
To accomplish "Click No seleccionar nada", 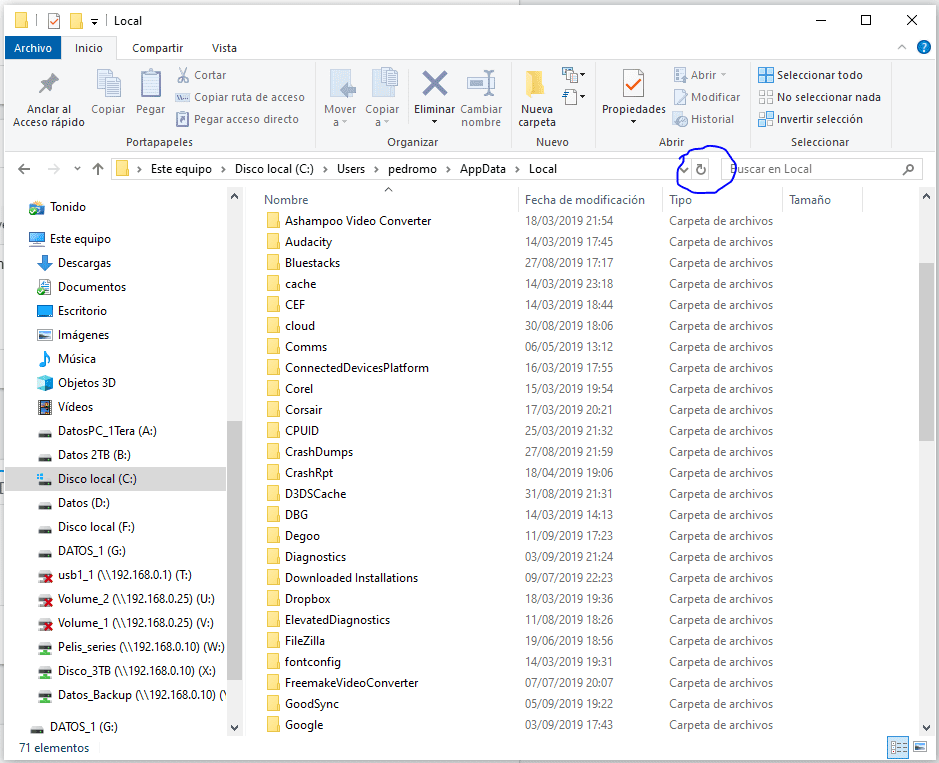I will (x=819, y=97).
